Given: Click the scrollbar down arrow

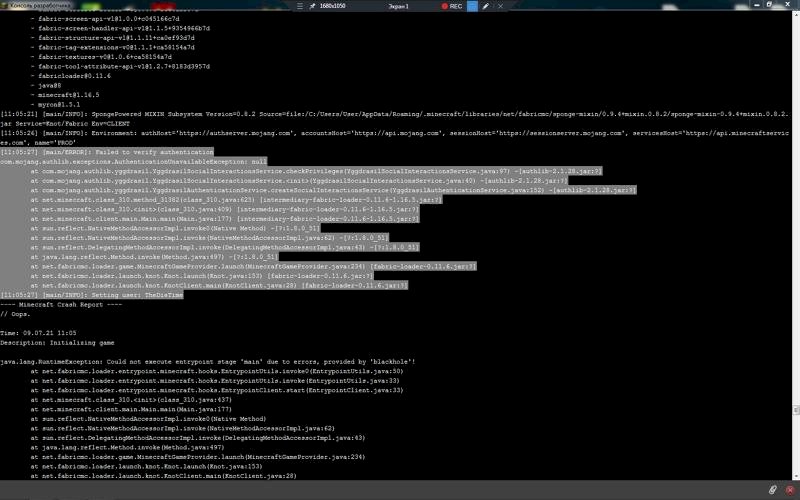Looking at the screenshot, I should 794,473.
